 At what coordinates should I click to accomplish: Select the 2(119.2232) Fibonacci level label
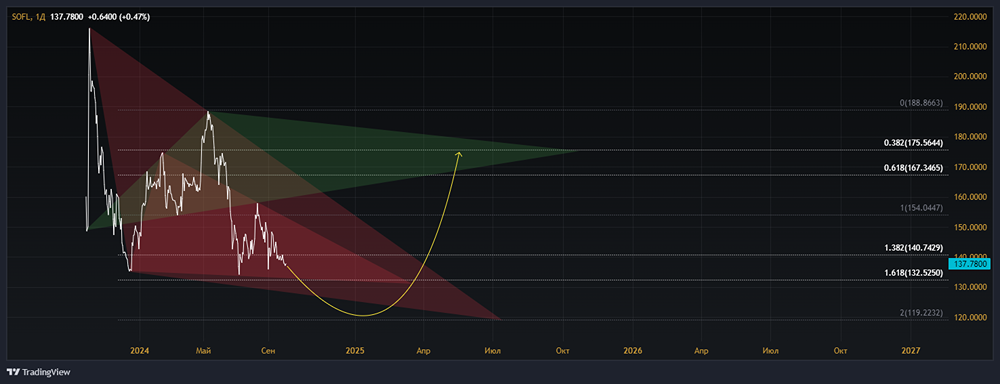click(x=922, y=313)
